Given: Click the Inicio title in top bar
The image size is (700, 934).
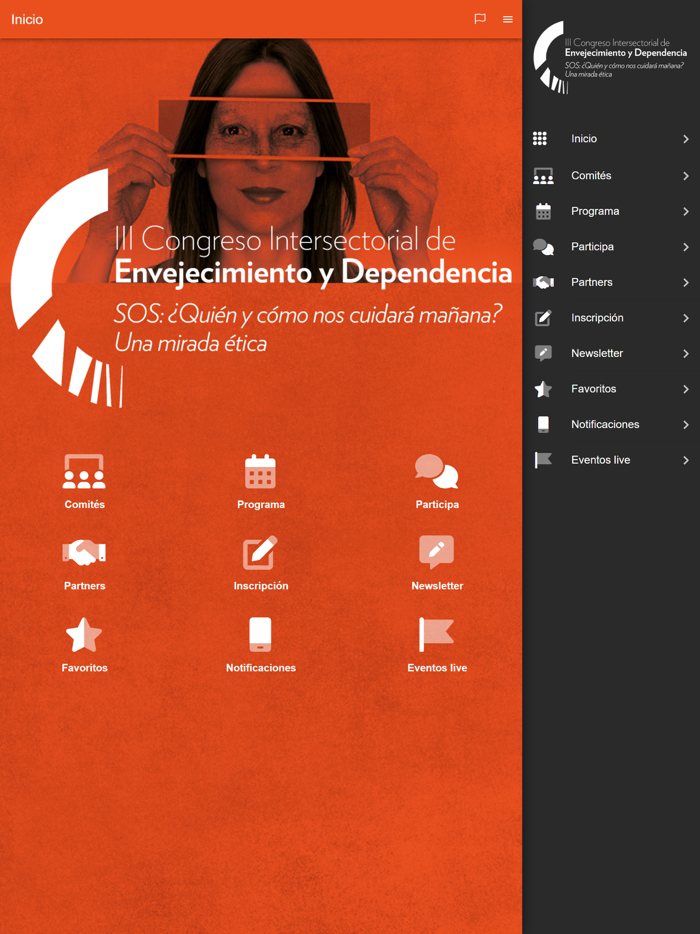Looking at the screenshot, I should pyautogui.click(x=27, y=20).
